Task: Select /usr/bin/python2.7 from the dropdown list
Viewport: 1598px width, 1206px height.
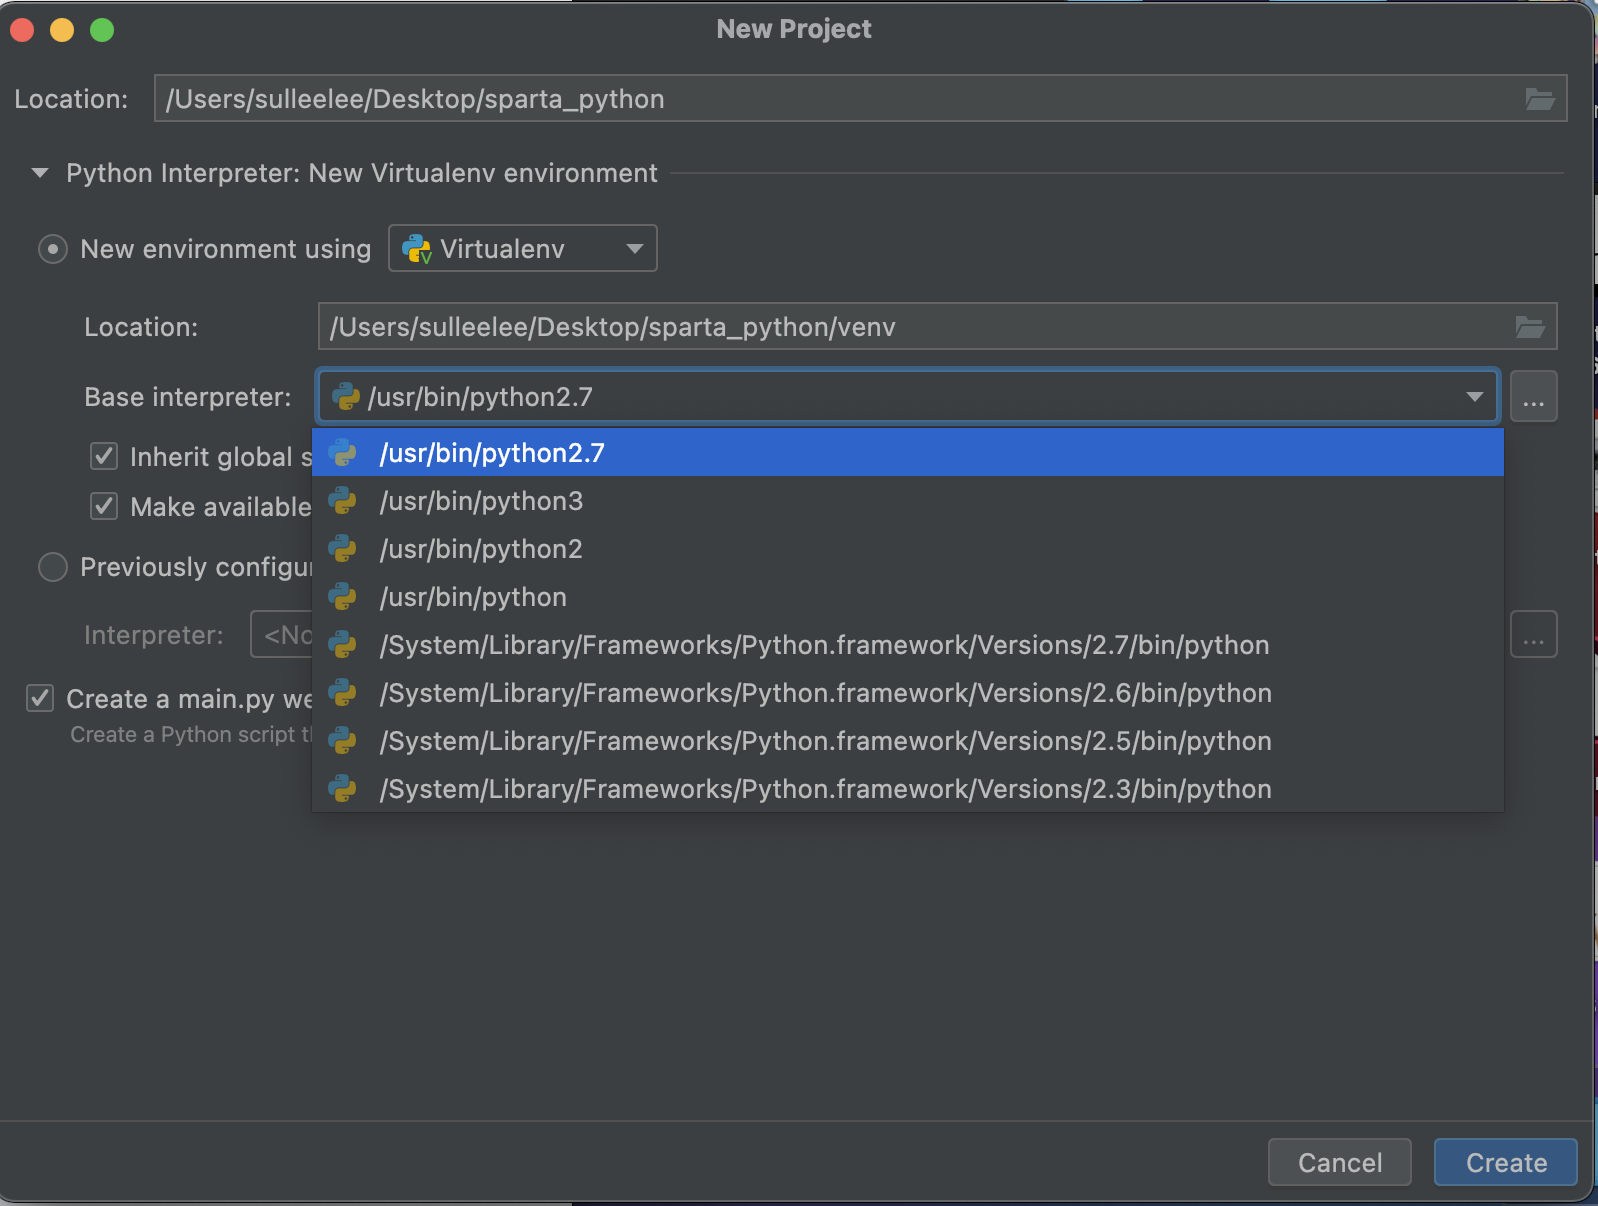Action: click(908, 453)
